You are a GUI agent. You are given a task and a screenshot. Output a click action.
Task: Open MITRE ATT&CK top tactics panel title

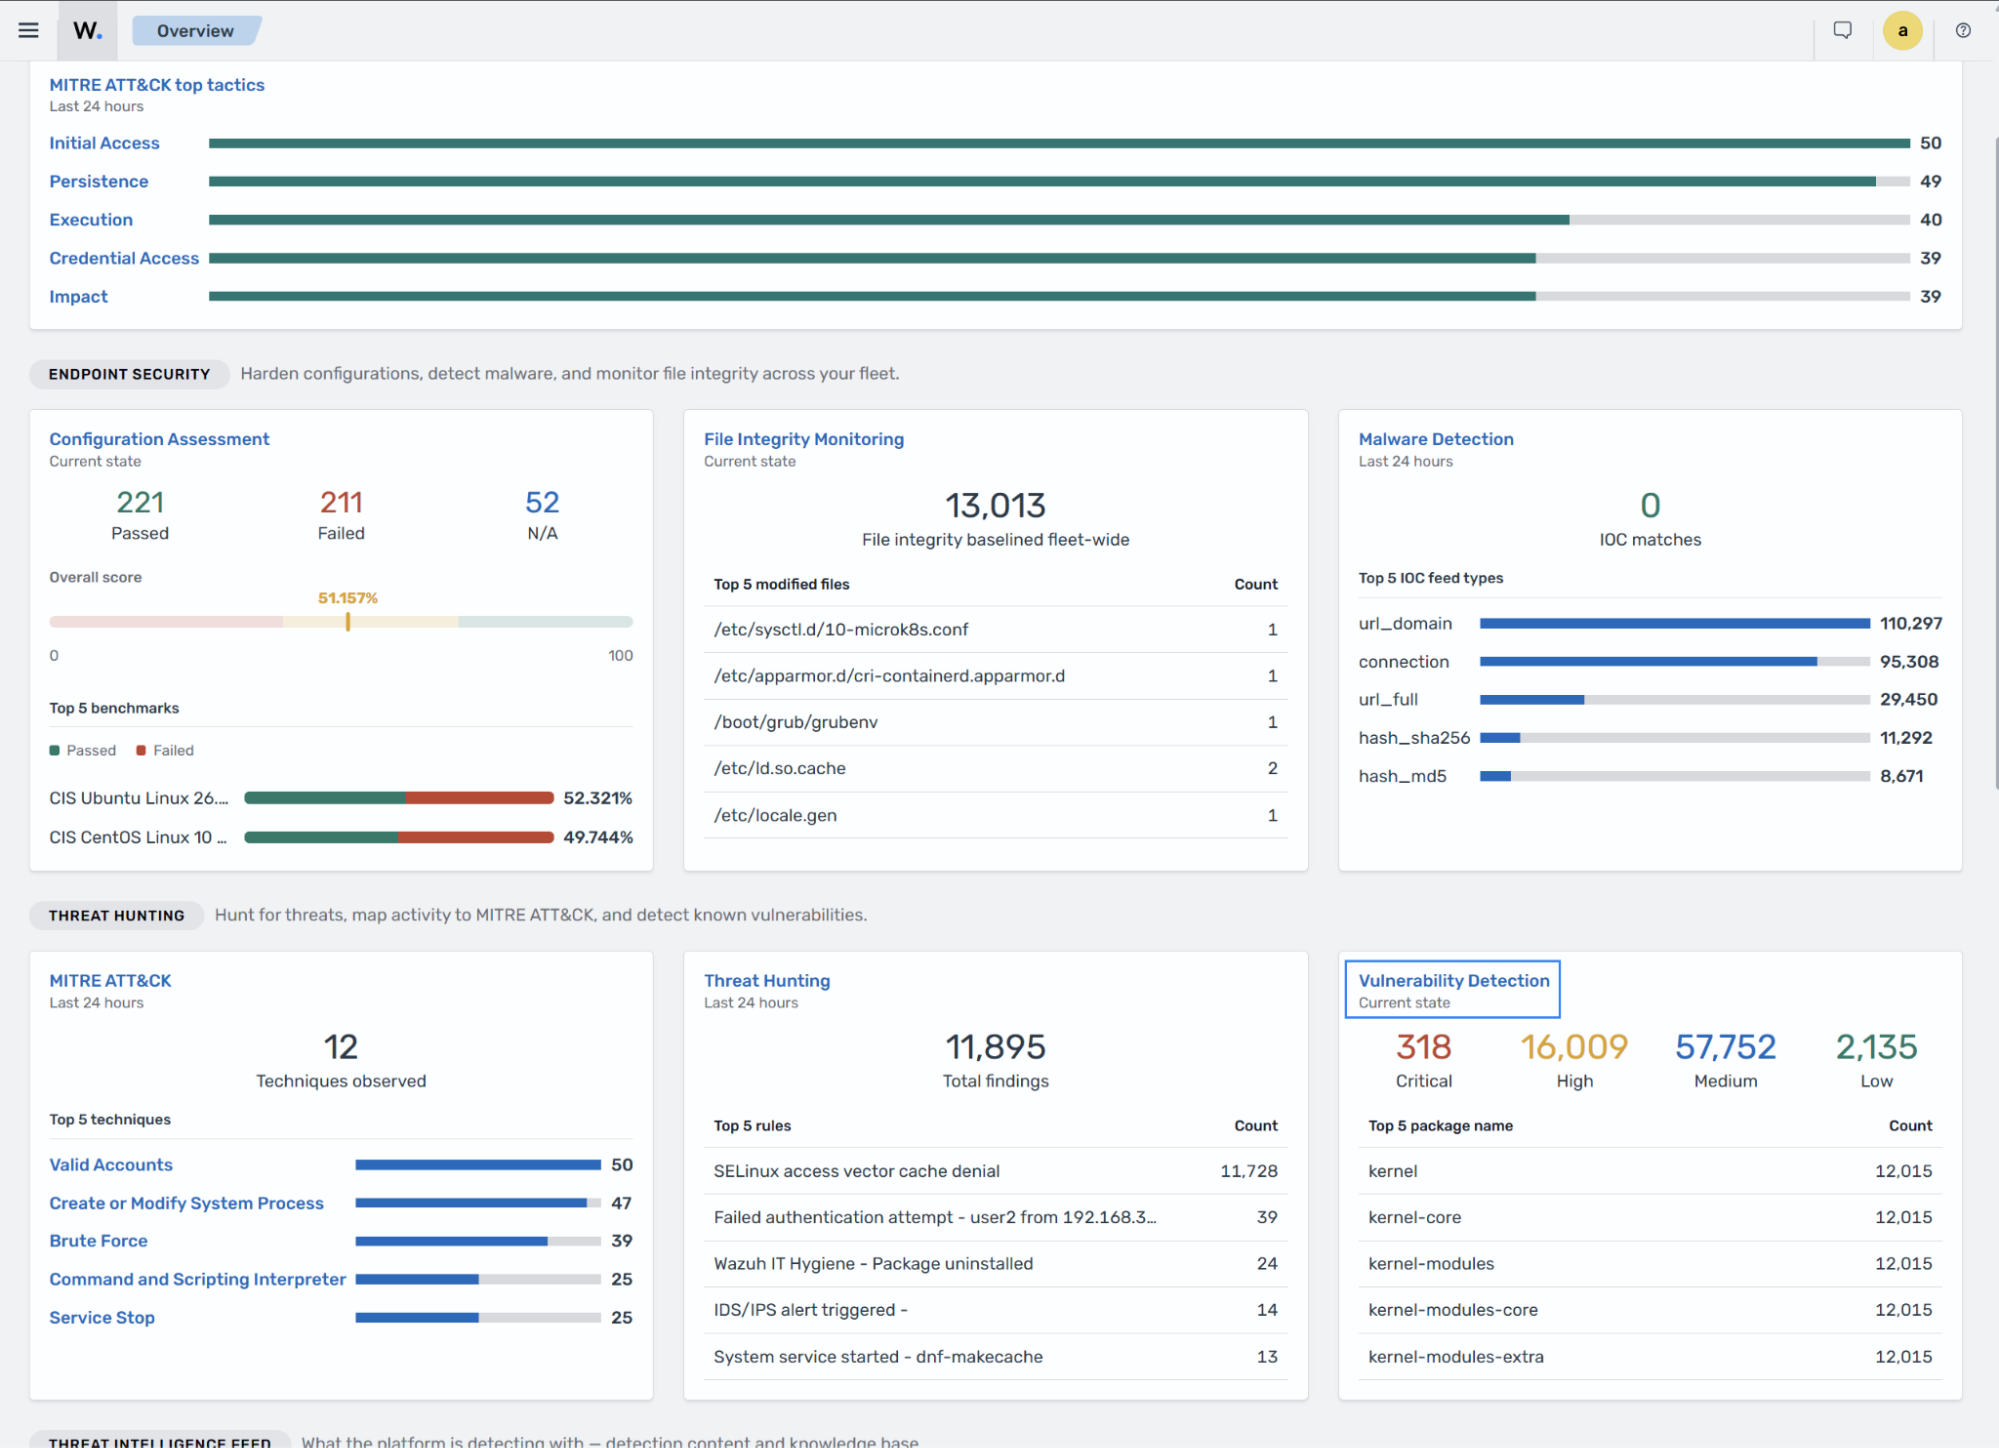(x=157, y=85)
